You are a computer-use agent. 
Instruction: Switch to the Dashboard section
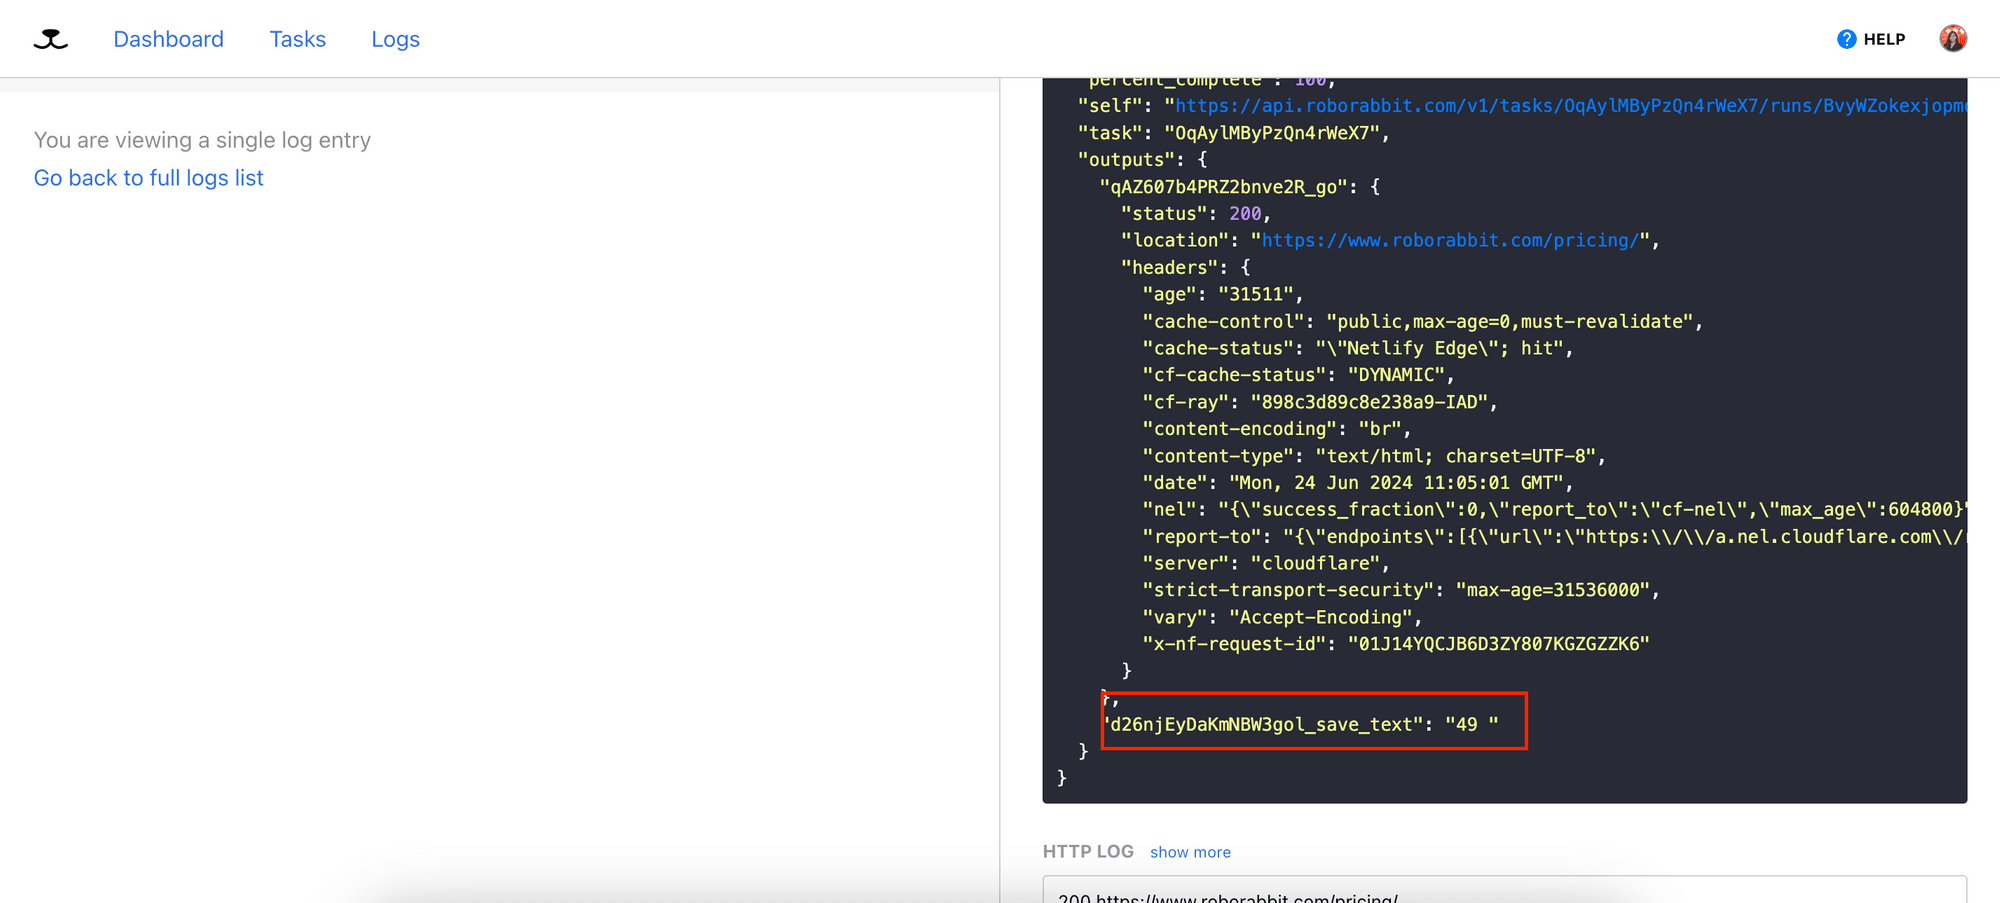point(168,38)
